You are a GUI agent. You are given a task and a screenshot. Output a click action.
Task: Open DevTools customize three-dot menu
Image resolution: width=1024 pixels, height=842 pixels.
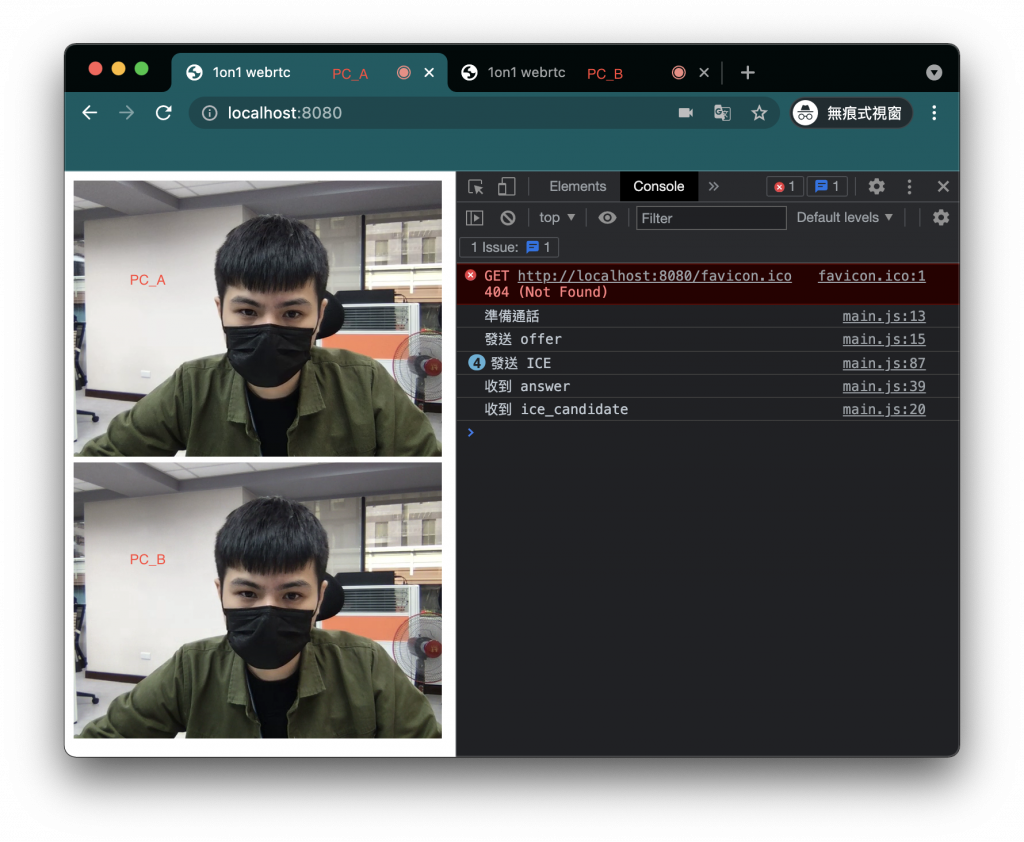tap(909, 187)
